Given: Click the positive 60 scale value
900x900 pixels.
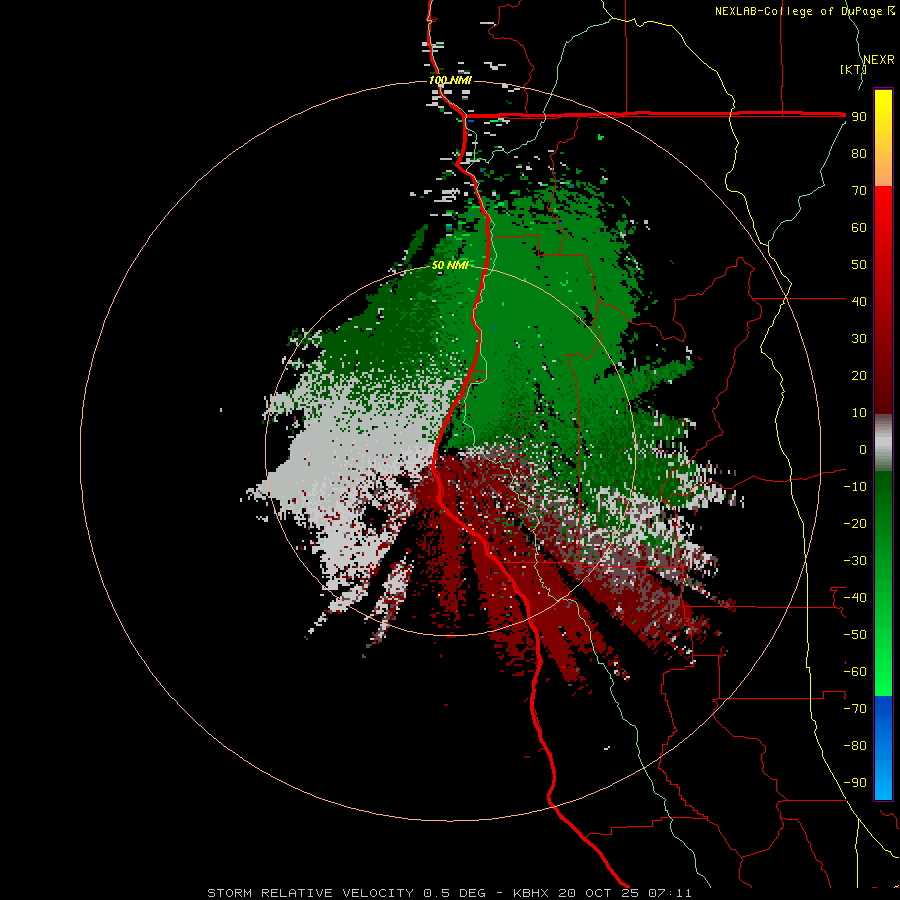Looking at the screenshot, I should [x=859, y=228].
